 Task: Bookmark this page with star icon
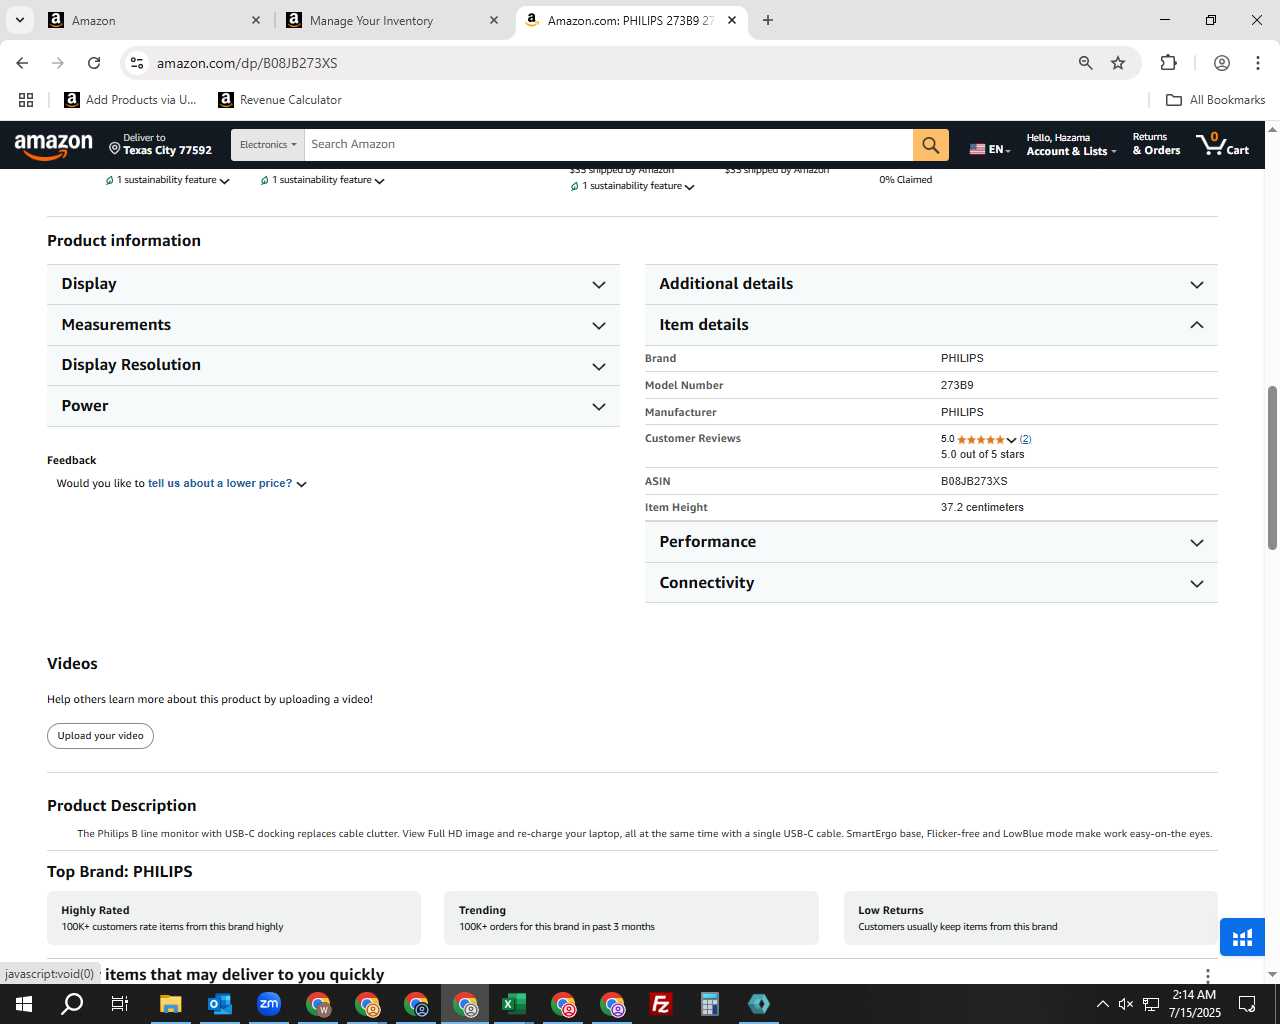(x=1118, y=63)
